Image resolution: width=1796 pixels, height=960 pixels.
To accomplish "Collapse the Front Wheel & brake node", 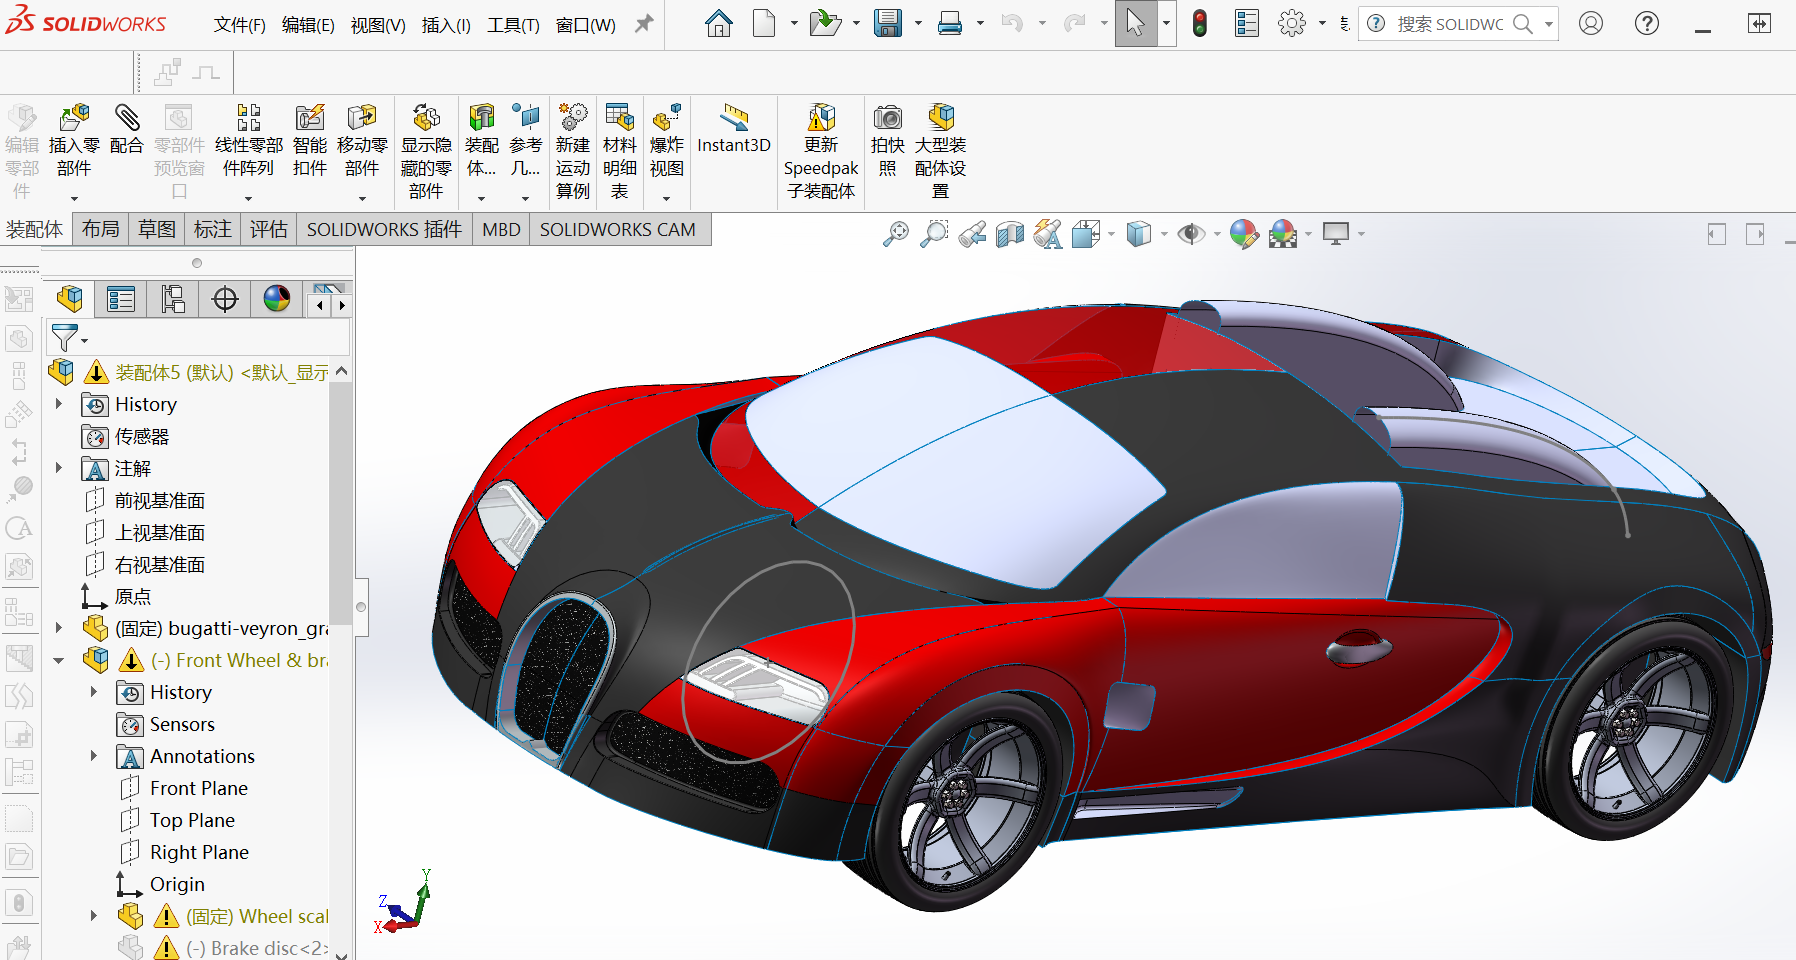I will 59,660.
